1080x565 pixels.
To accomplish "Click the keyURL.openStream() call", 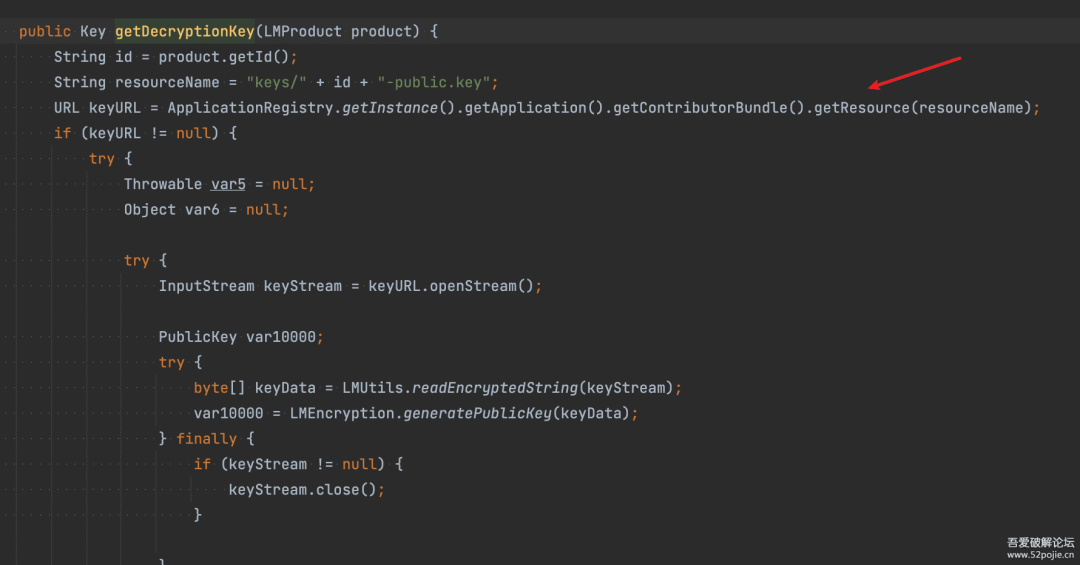I will (x=450, y=286).
